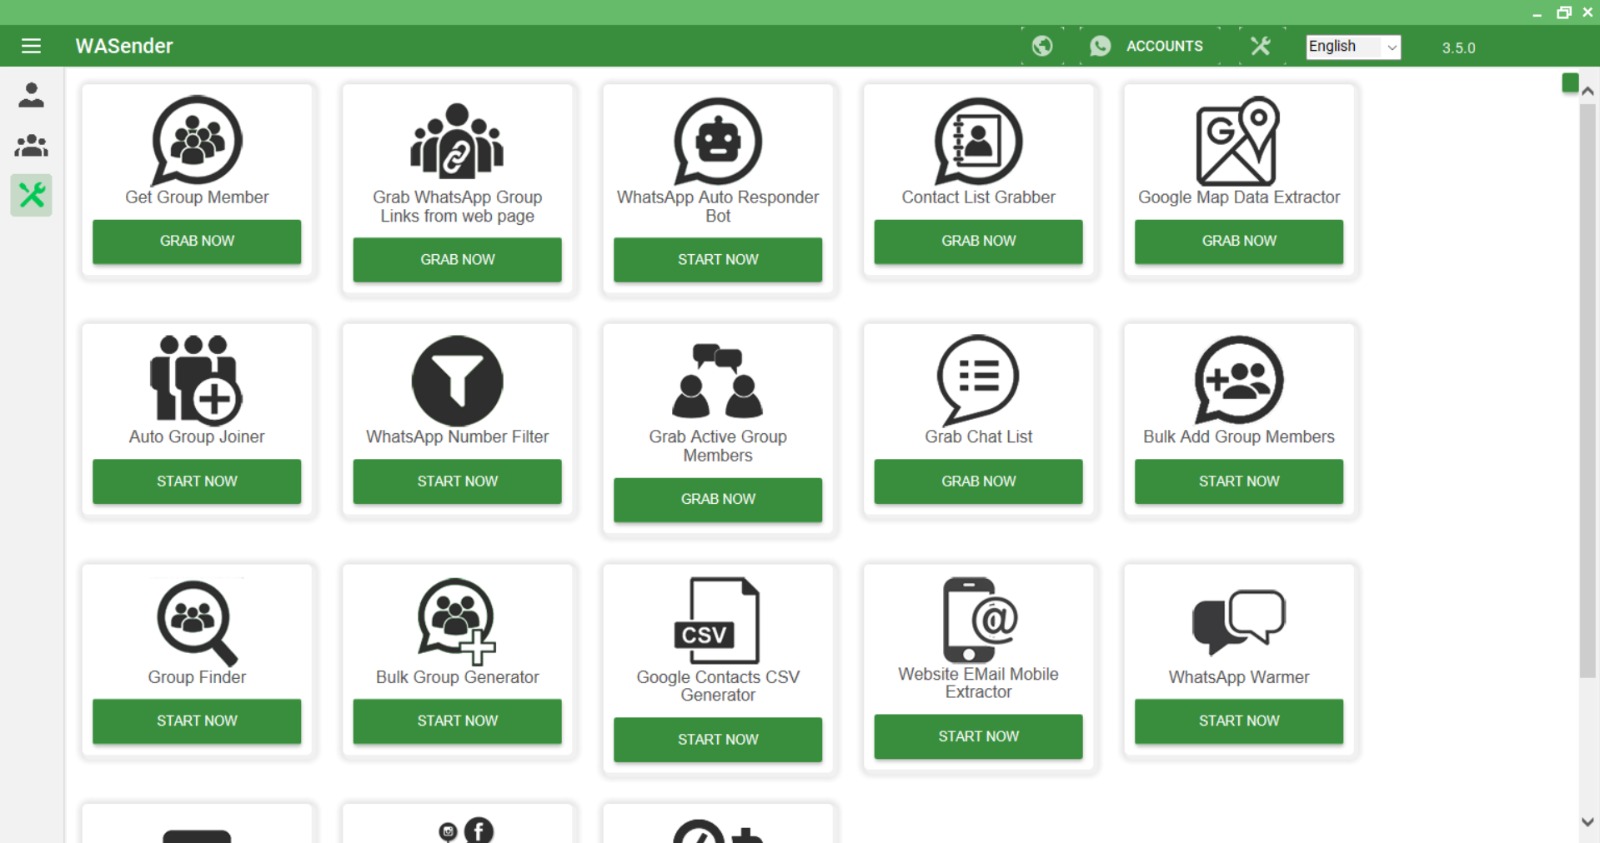Start the Google Contacts CSV Generator
The image size is (1600, 843).
[718, 739]
